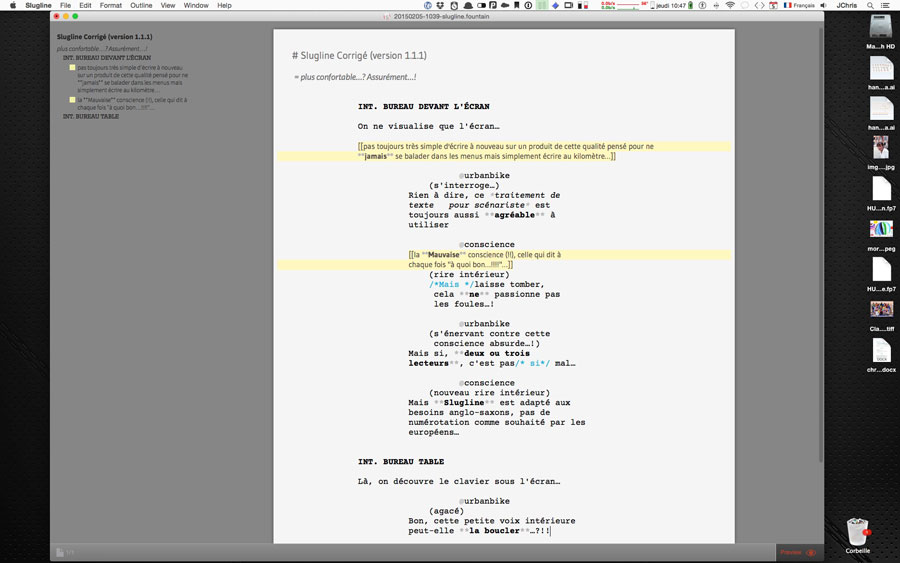Click the '= plus confortable' synopsis line in editor
Screen dimensions: 900x563
click(x=355, y=77)
